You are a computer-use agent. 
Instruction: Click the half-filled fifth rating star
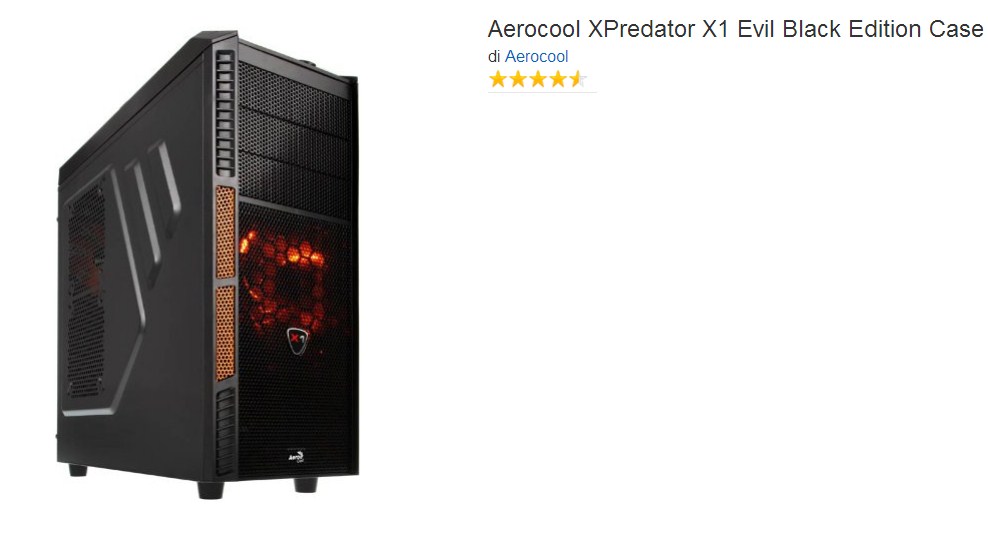578,79
